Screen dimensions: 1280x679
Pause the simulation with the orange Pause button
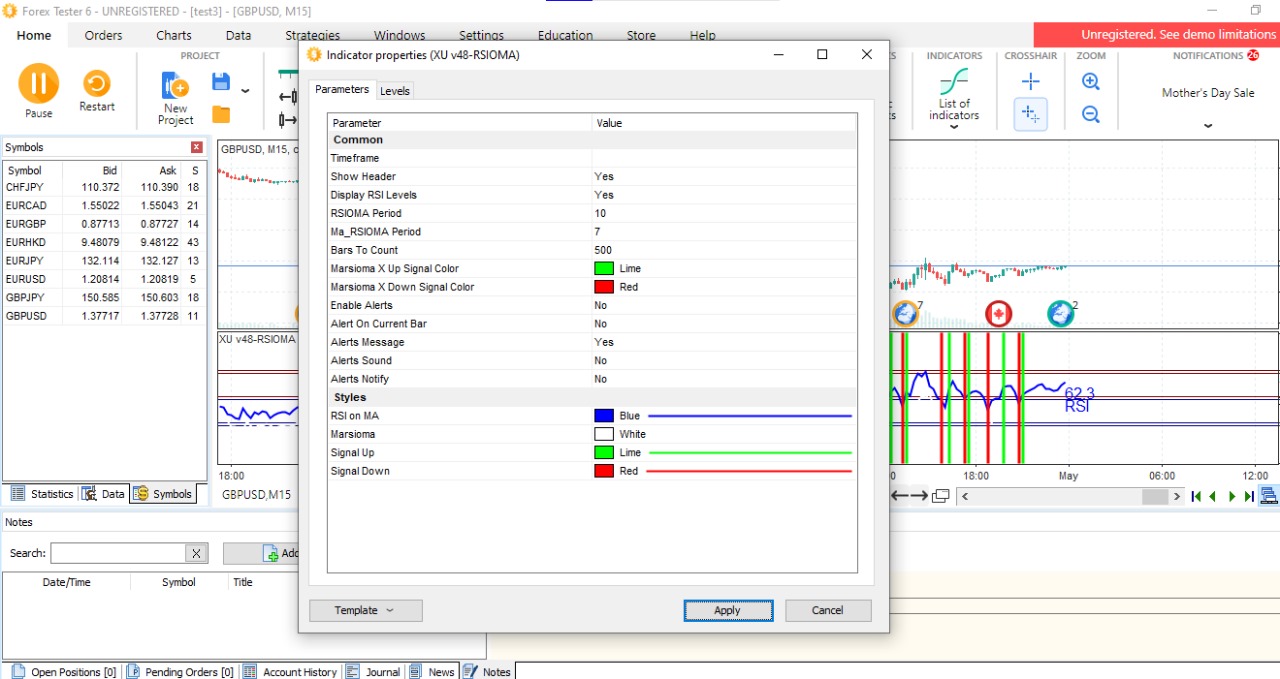pyautogui.click(x=38, y=84)
